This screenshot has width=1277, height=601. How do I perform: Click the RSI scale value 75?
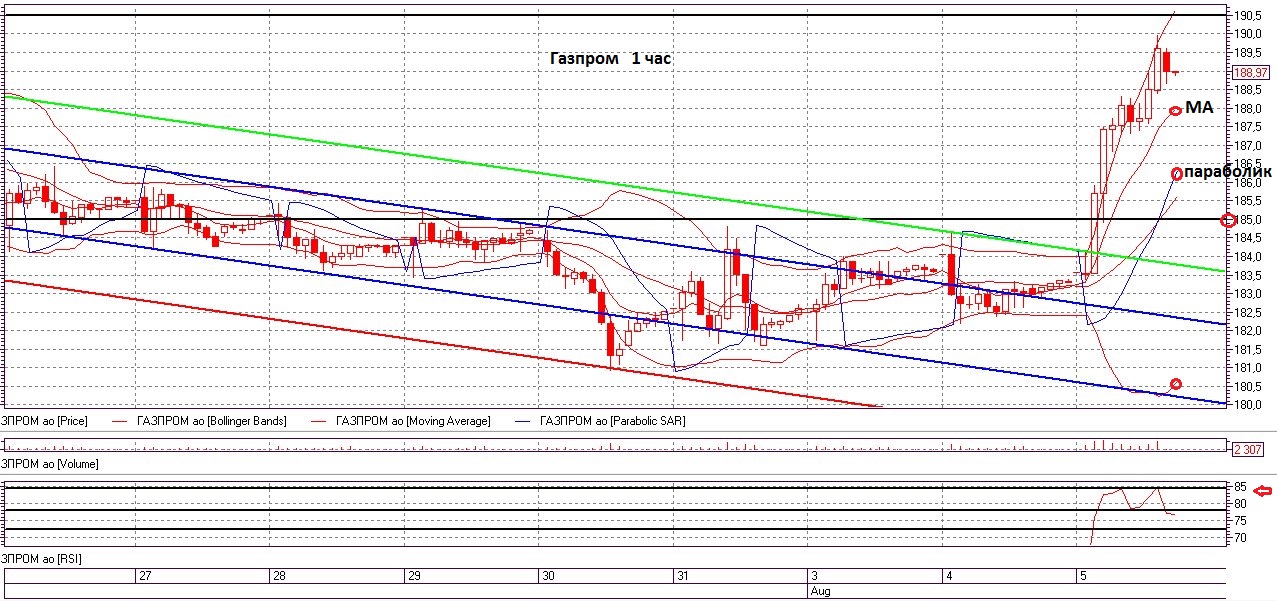[1240, 521]
